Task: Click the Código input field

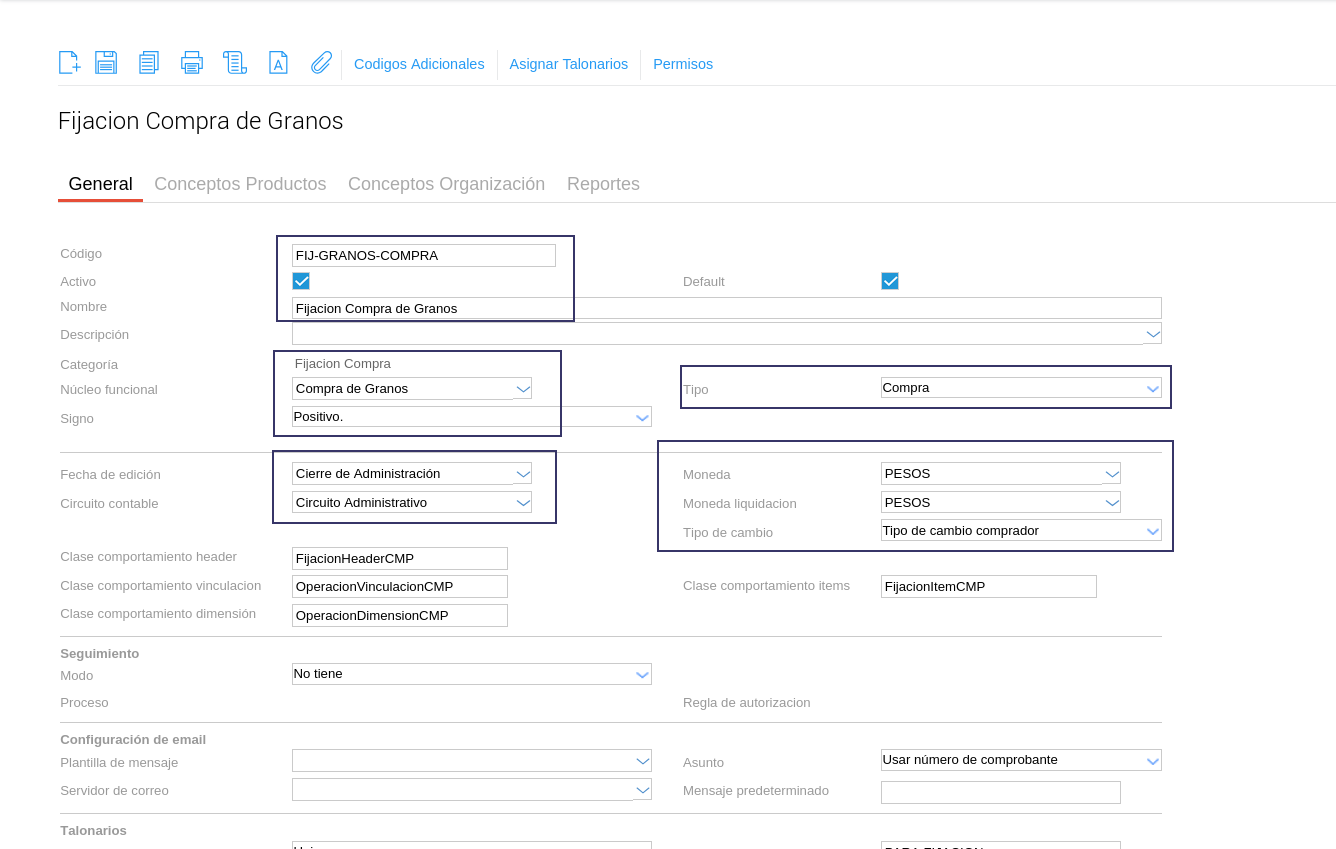Action: 423,255
